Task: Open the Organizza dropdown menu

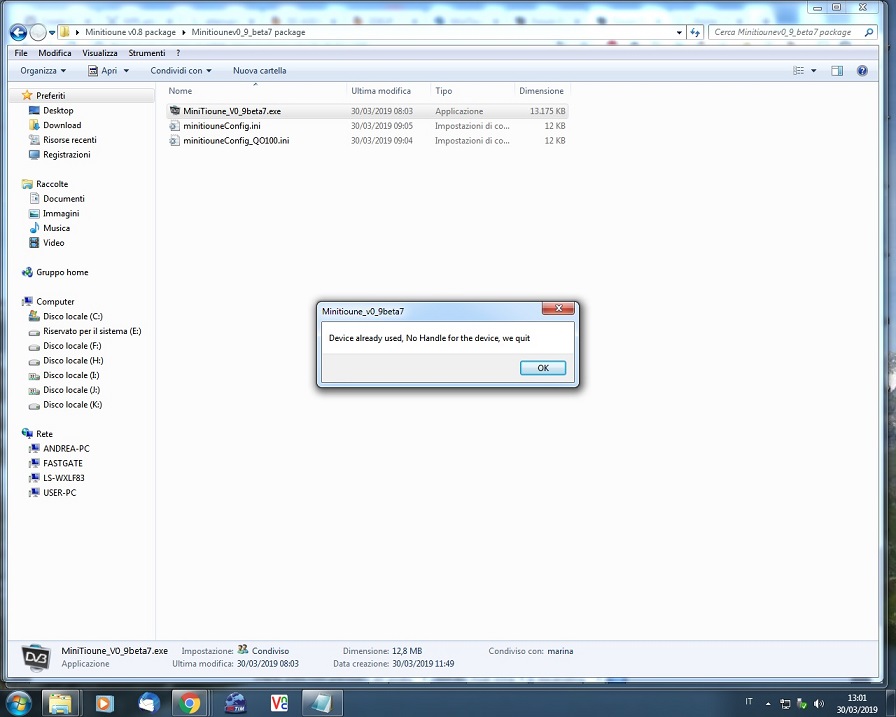Action: pyautogui.click(x=43, y=71)
